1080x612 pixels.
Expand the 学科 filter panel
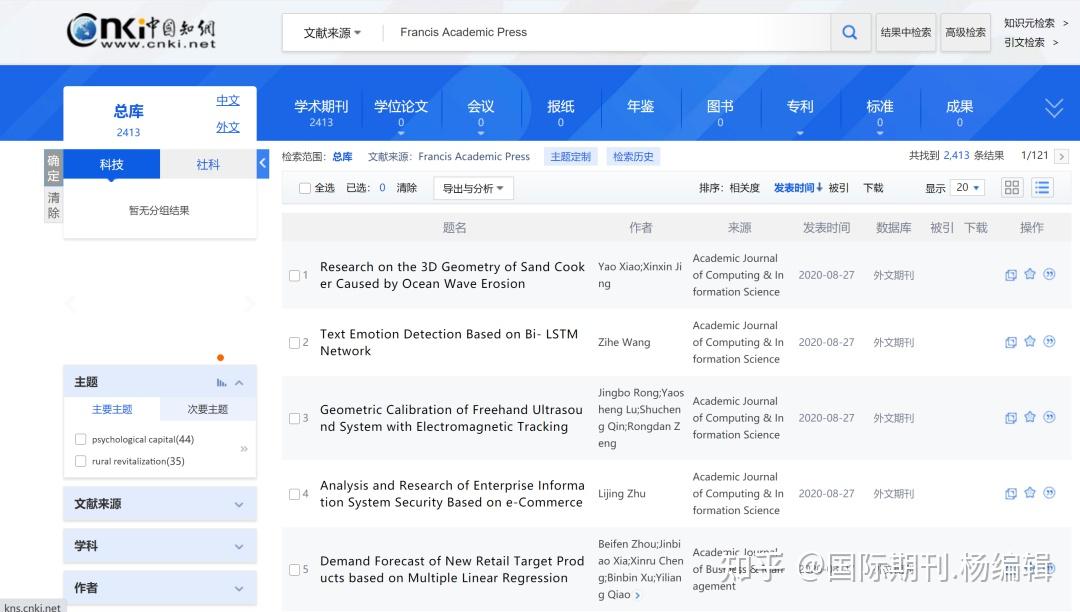[160, 546]
